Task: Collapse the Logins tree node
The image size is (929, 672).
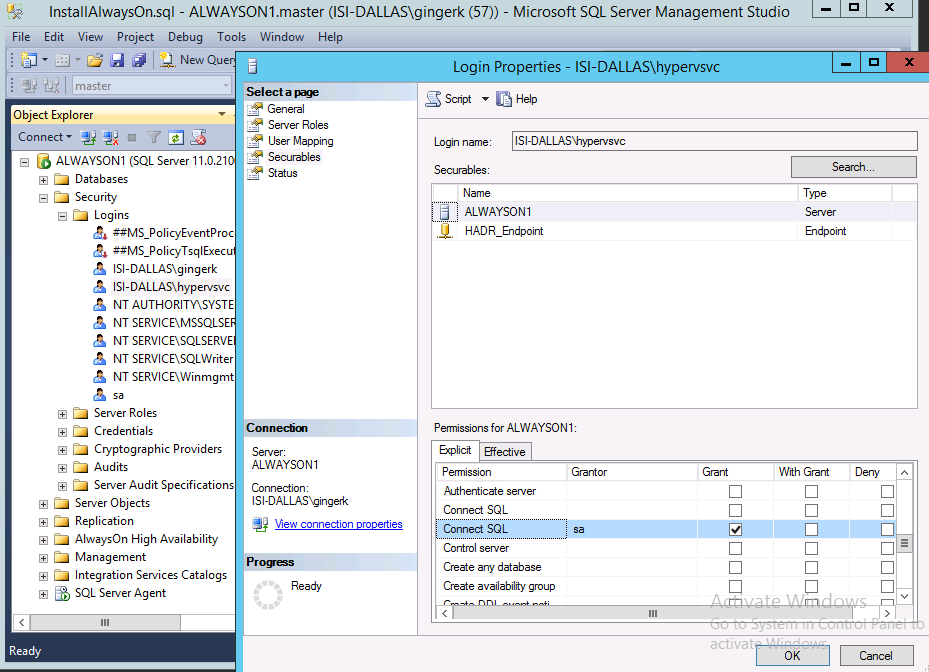Action: (x=62, y=216)
